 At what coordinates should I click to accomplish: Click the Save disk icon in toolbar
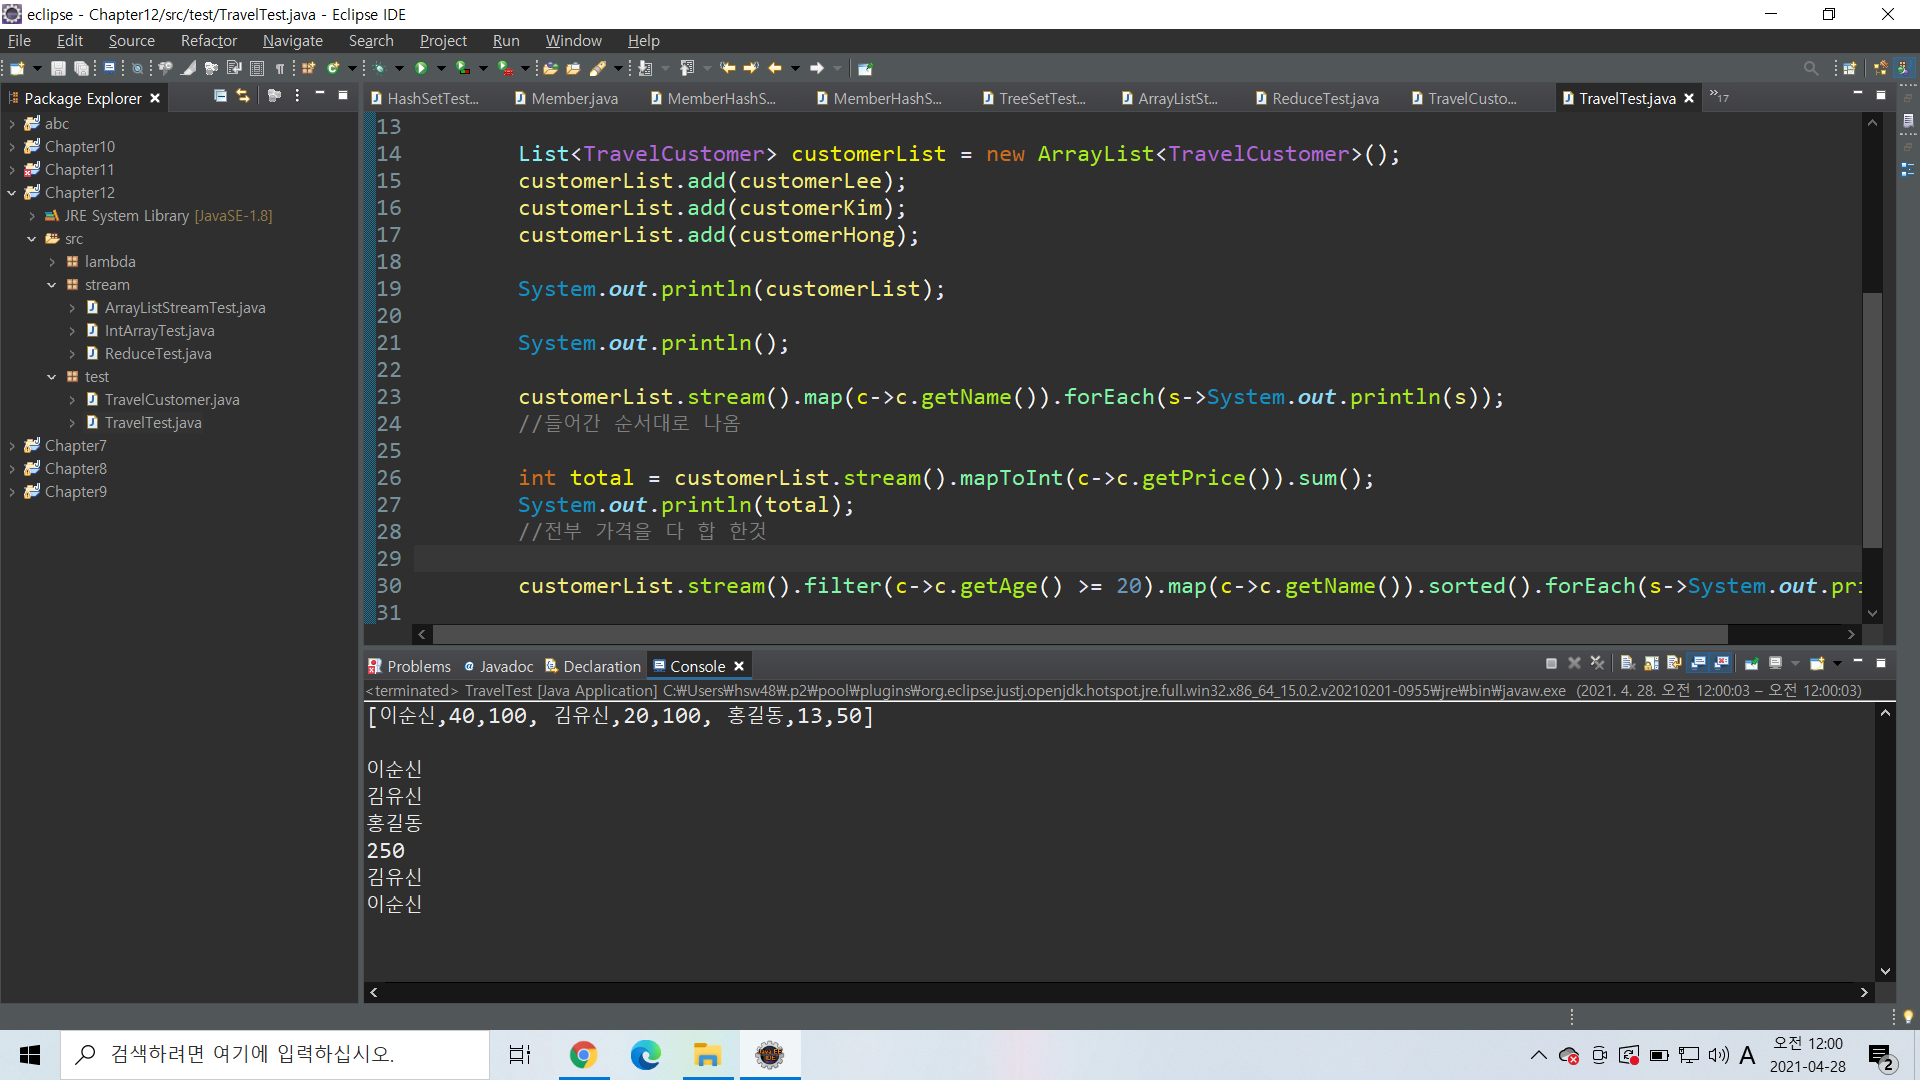click(58, 68)
